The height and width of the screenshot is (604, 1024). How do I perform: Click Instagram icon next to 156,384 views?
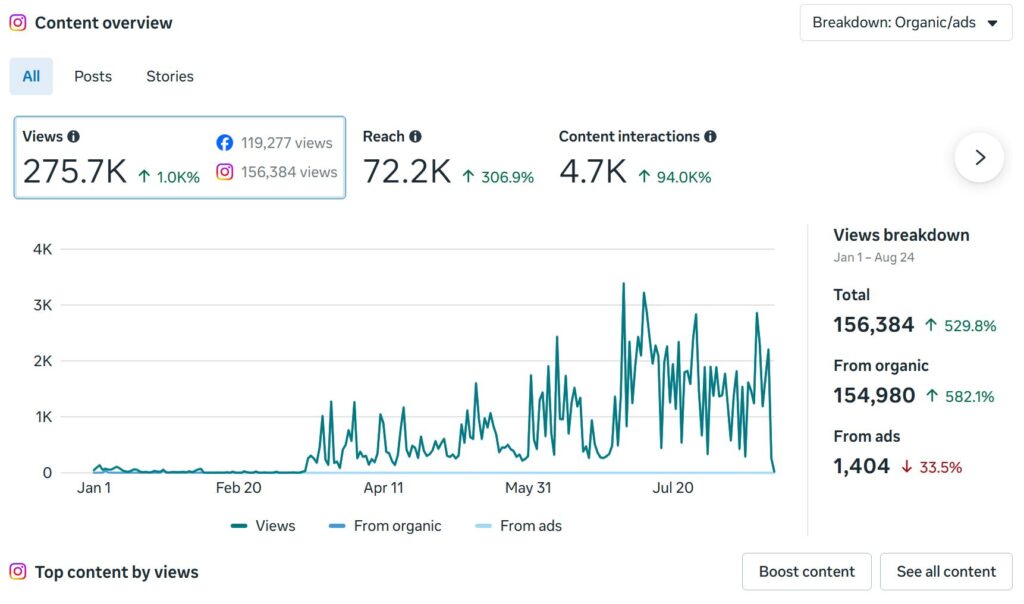coord(225,172)
